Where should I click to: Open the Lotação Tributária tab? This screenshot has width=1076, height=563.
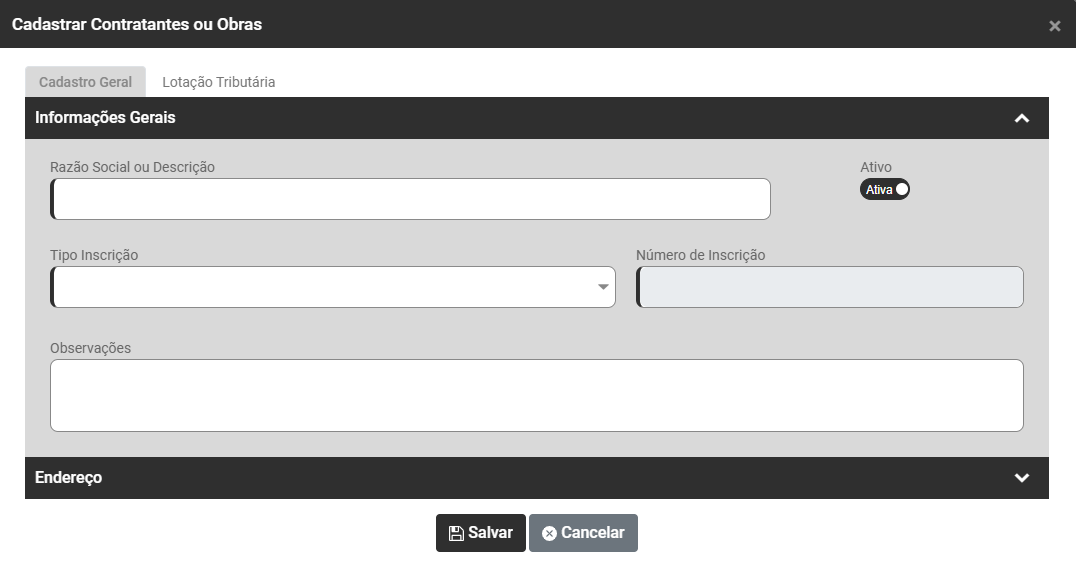click(x=218, y=82)
